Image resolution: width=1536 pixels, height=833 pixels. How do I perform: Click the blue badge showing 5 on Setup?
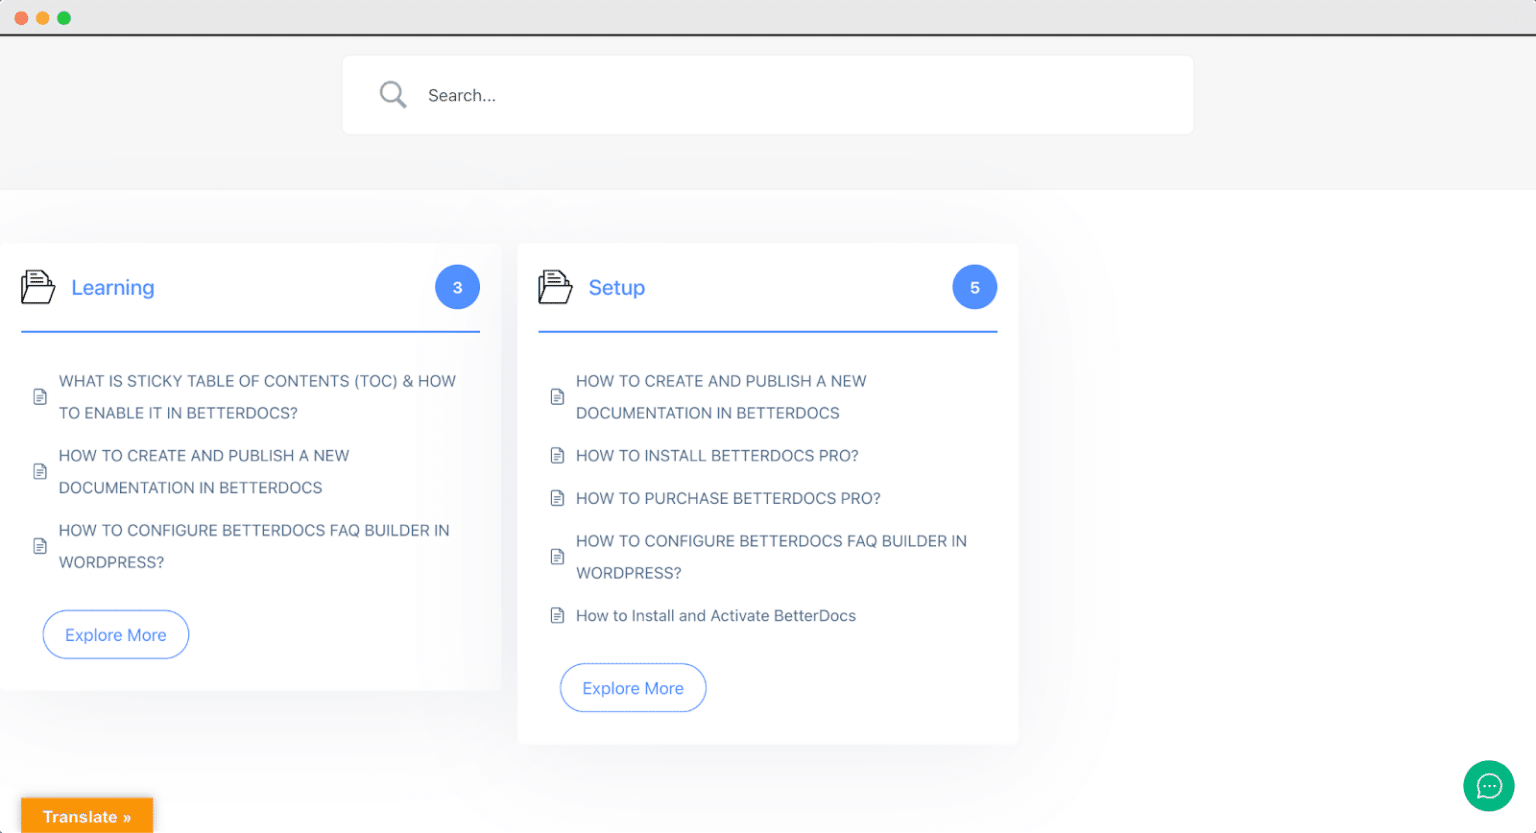[974, 287]
